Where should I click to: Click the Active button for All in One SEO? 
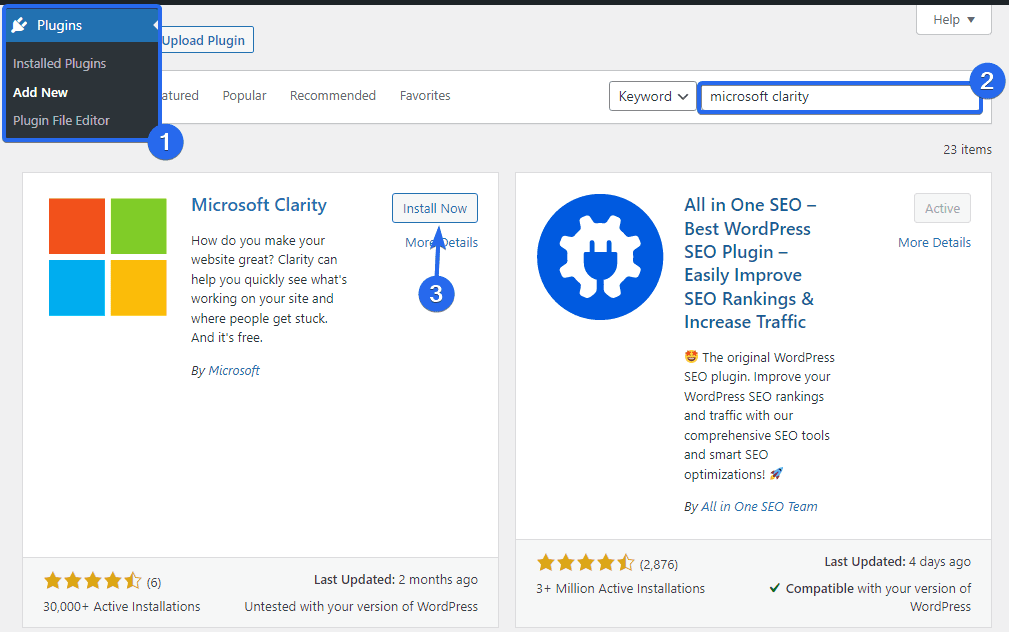942,208
